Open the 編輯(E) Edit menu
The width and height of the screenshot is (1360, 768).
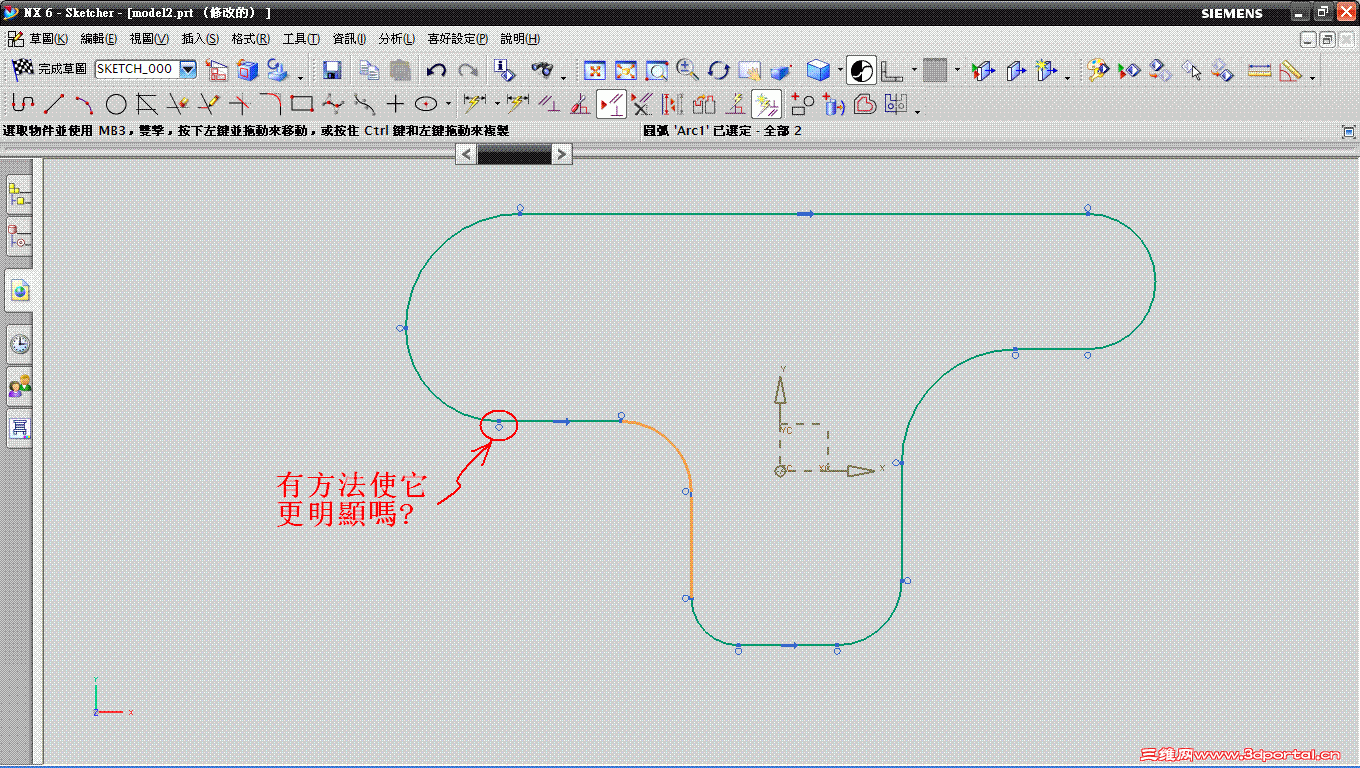(x=99, y=39)
